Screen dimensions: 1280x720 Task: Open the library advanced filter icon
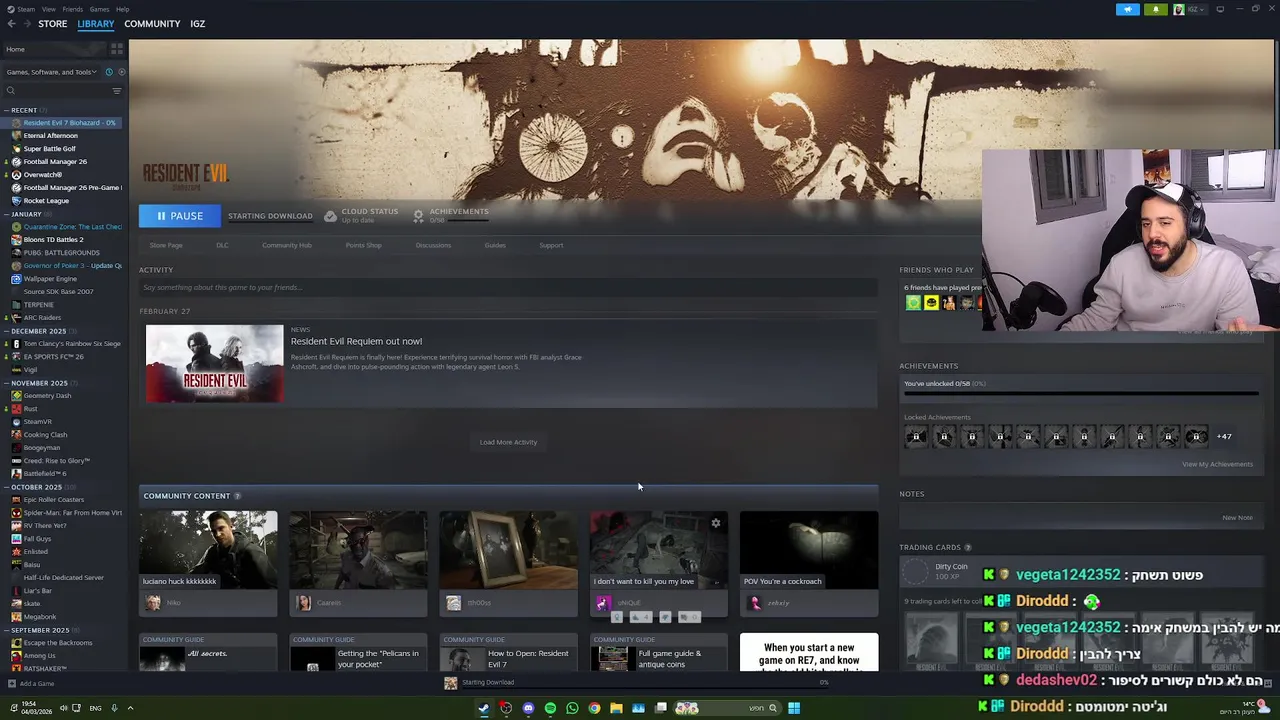pyautogui.click(x=117, y=91)
